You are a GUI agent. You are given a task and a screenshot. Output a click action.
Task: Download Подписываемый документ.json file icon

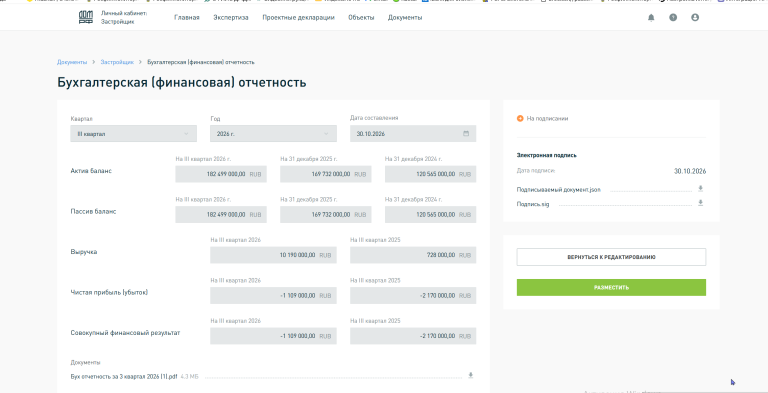[700, 189]
